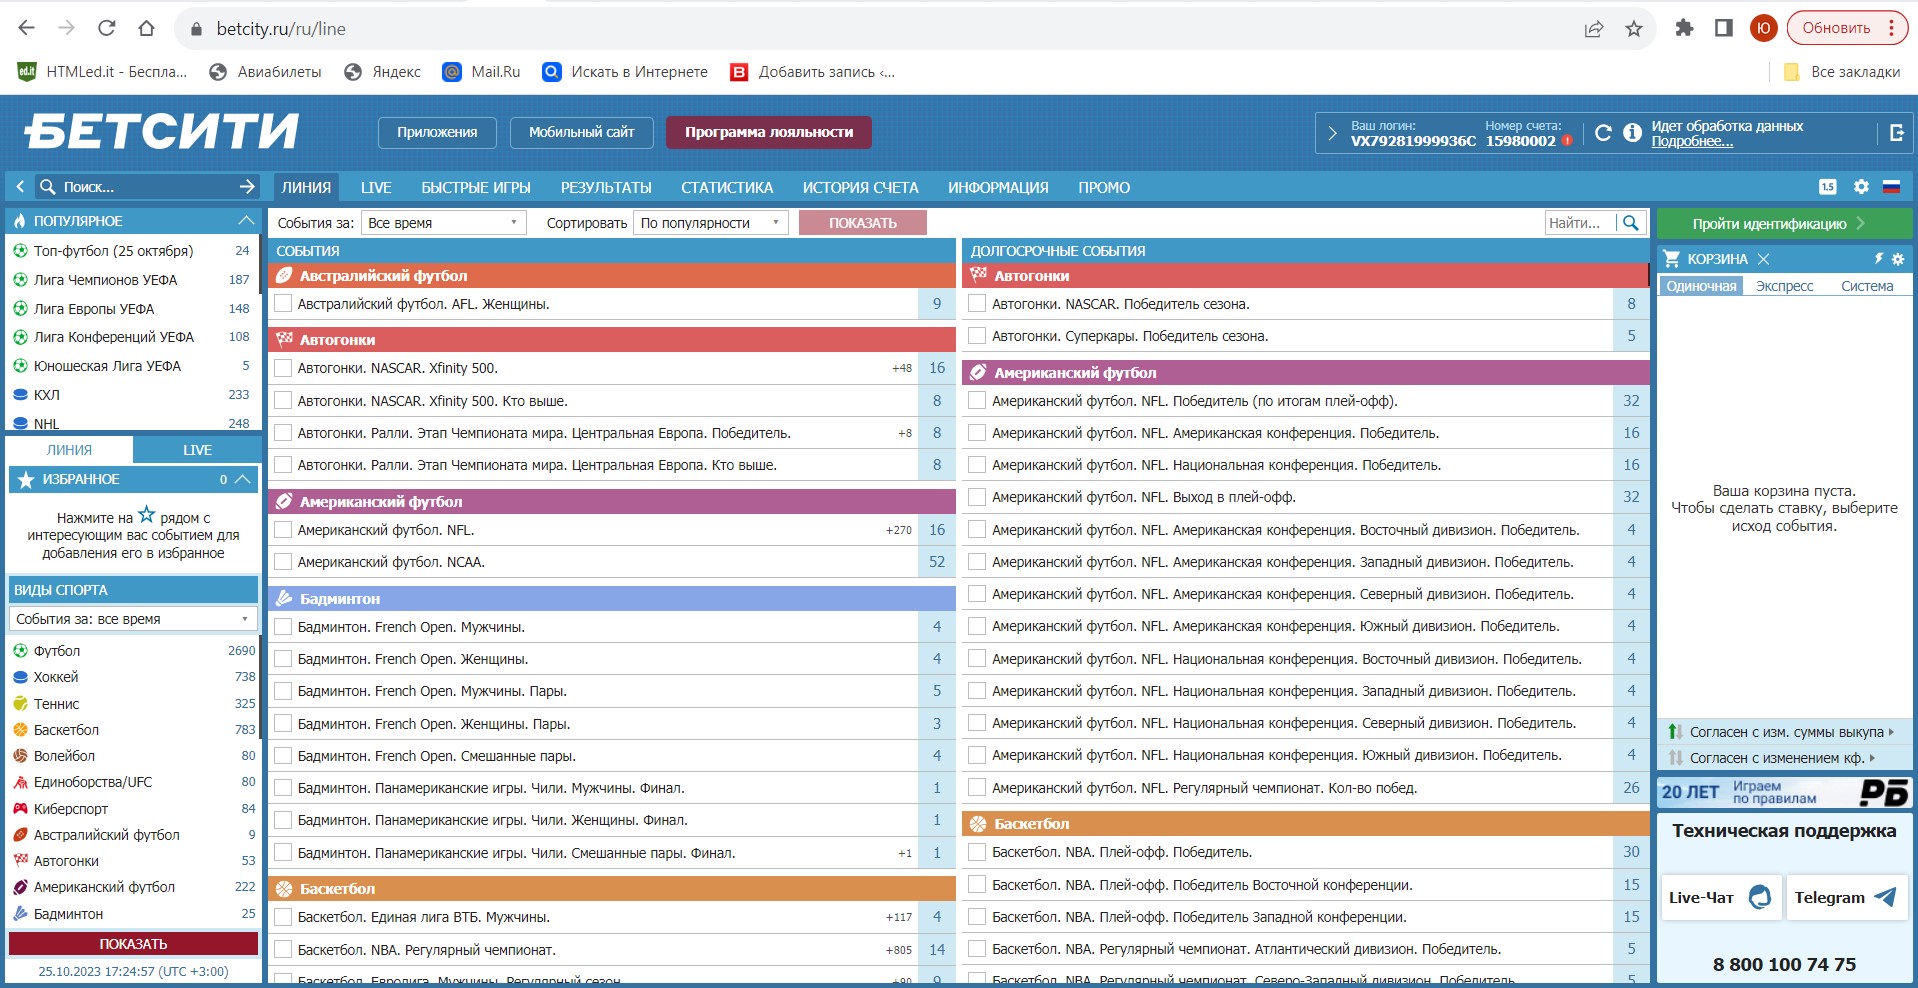This screenshot has height=988, width=1918.
Task: Open Сортировать По популярности dropdown
Action: (x=710, y=223)
